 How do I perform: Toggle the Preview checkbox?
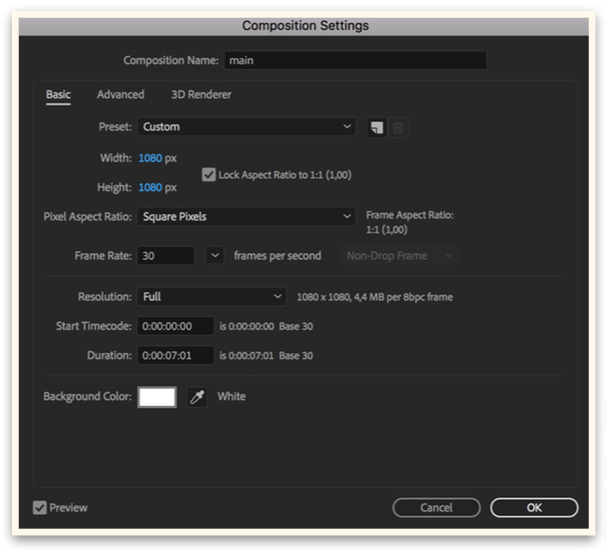[40, 507]
